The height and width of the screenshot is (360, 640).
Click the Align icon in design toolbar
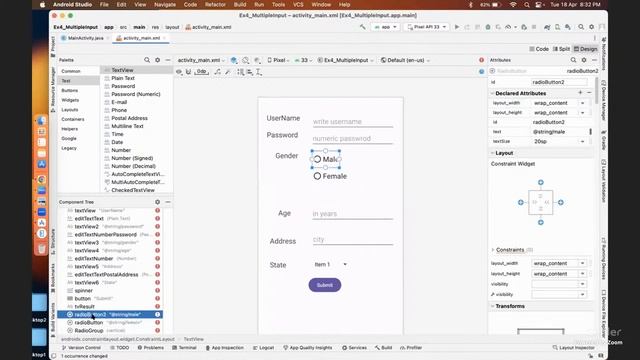(250, 72)
